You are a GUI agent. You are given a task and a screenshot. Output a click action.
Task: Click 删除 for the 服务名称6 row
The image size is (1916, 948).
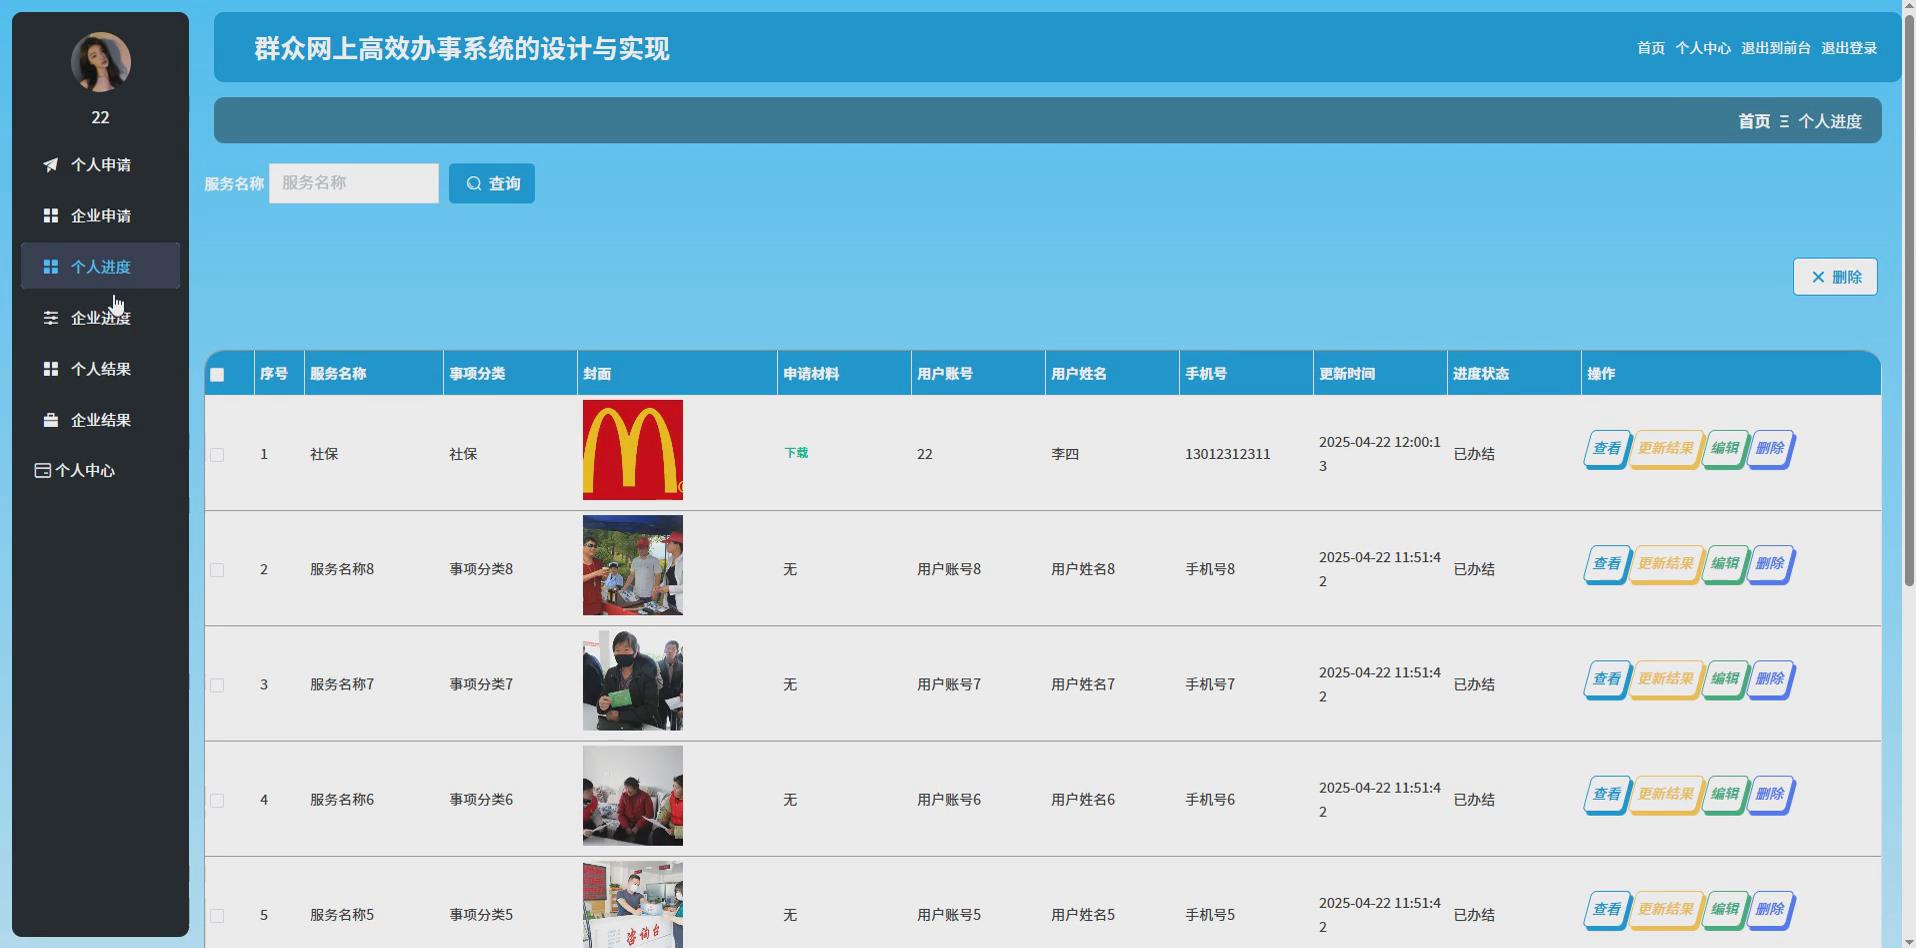click(1770, 794)
